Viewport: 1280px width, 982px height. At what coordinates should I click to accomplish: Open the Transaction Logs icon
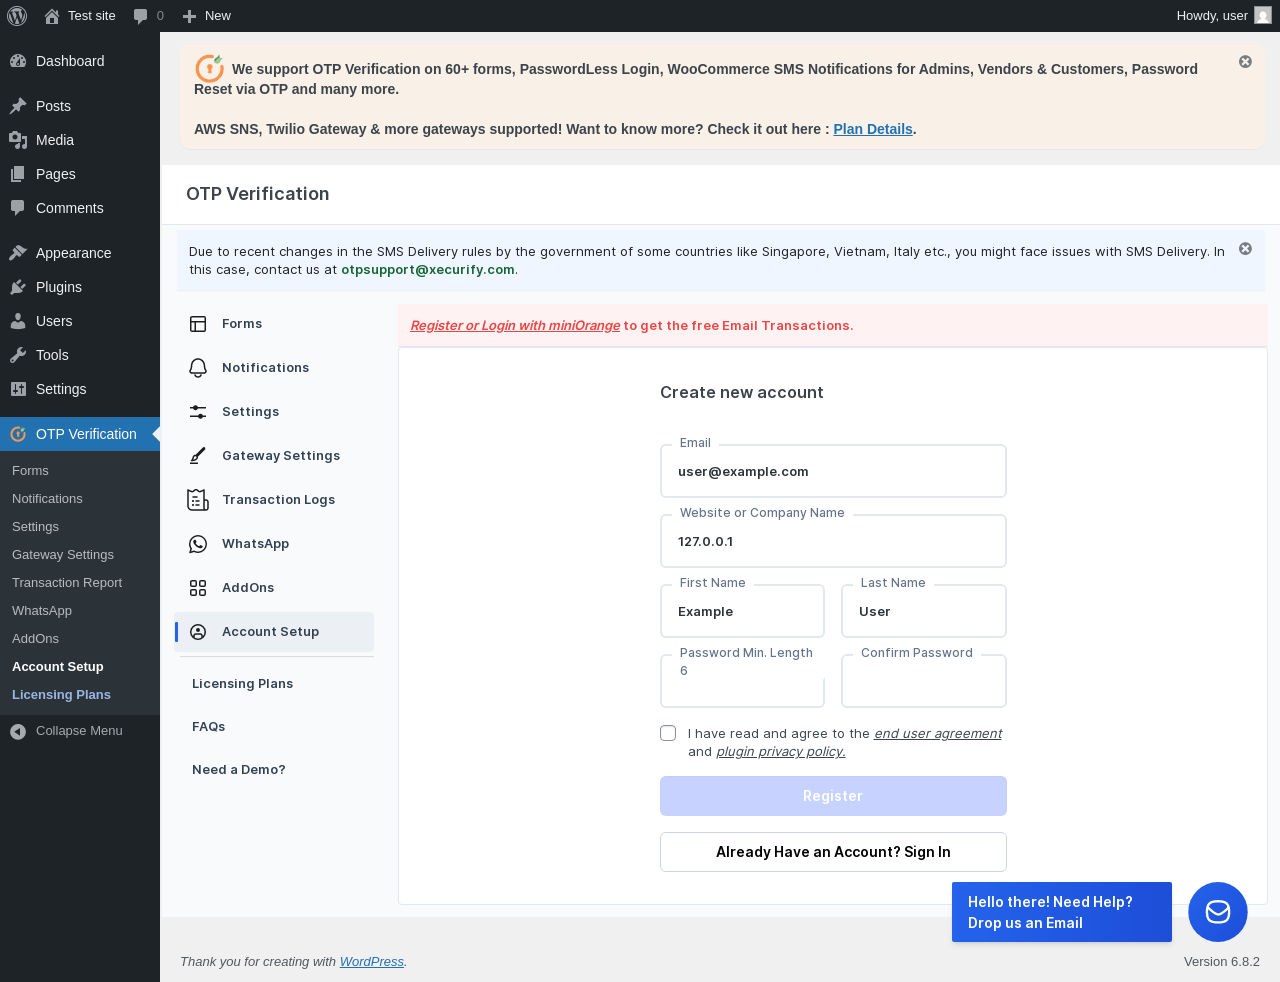pyautogui.click(x=198, y=500)
